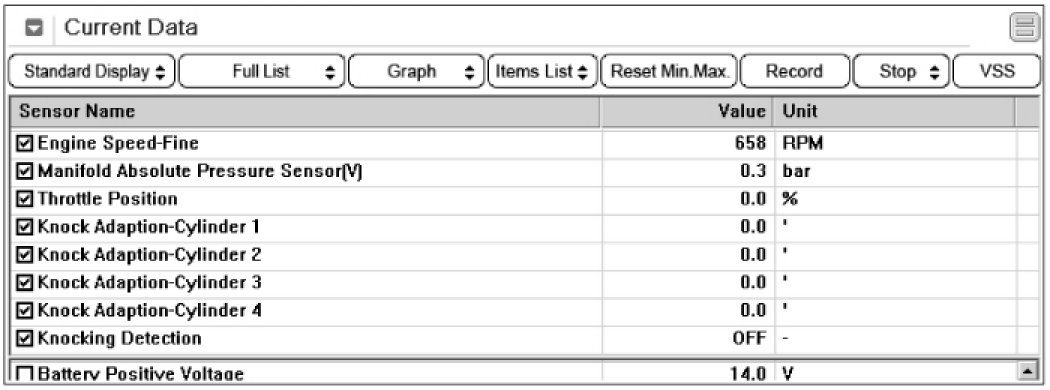
Task: Click the VSS button
Action: point(996,72)
